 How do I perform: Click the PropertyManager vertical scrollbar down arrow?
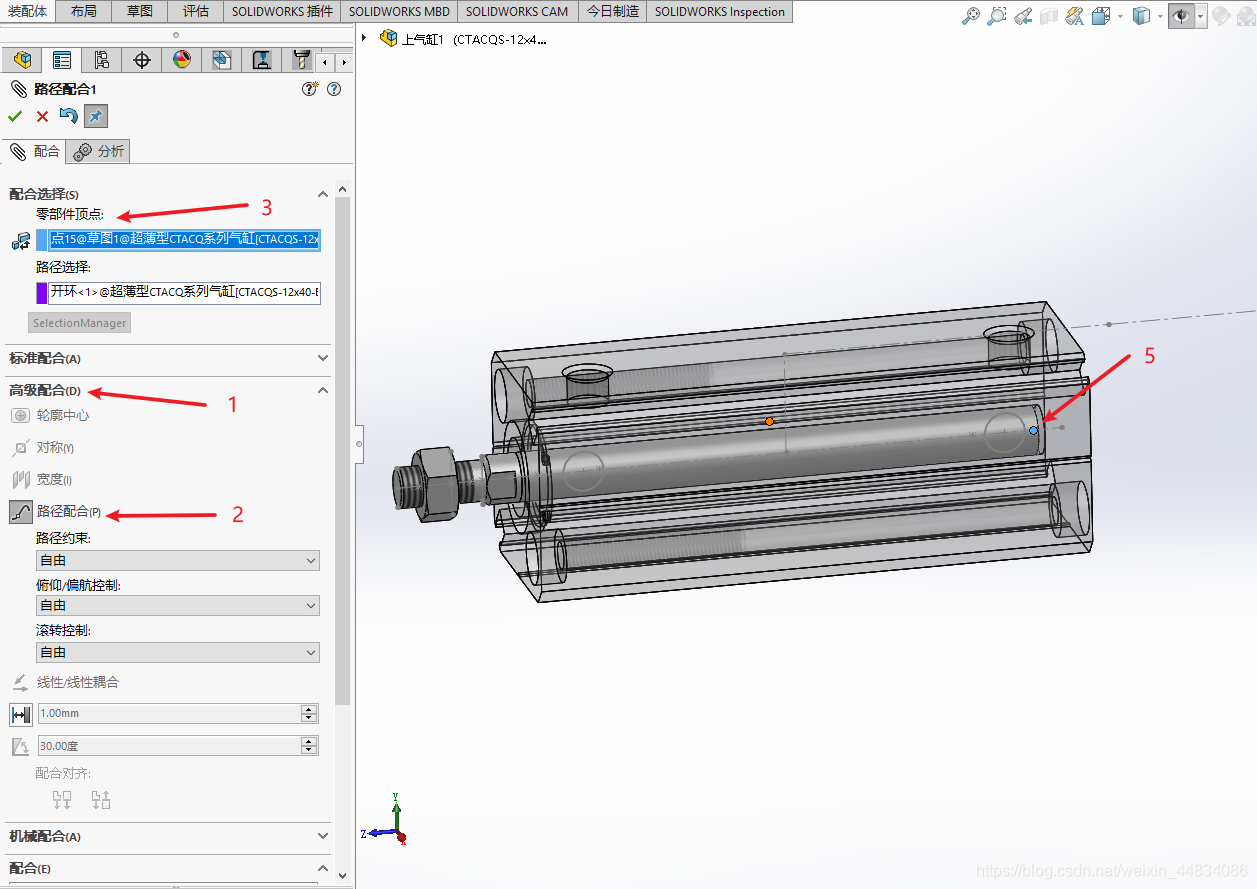(343, 876)
